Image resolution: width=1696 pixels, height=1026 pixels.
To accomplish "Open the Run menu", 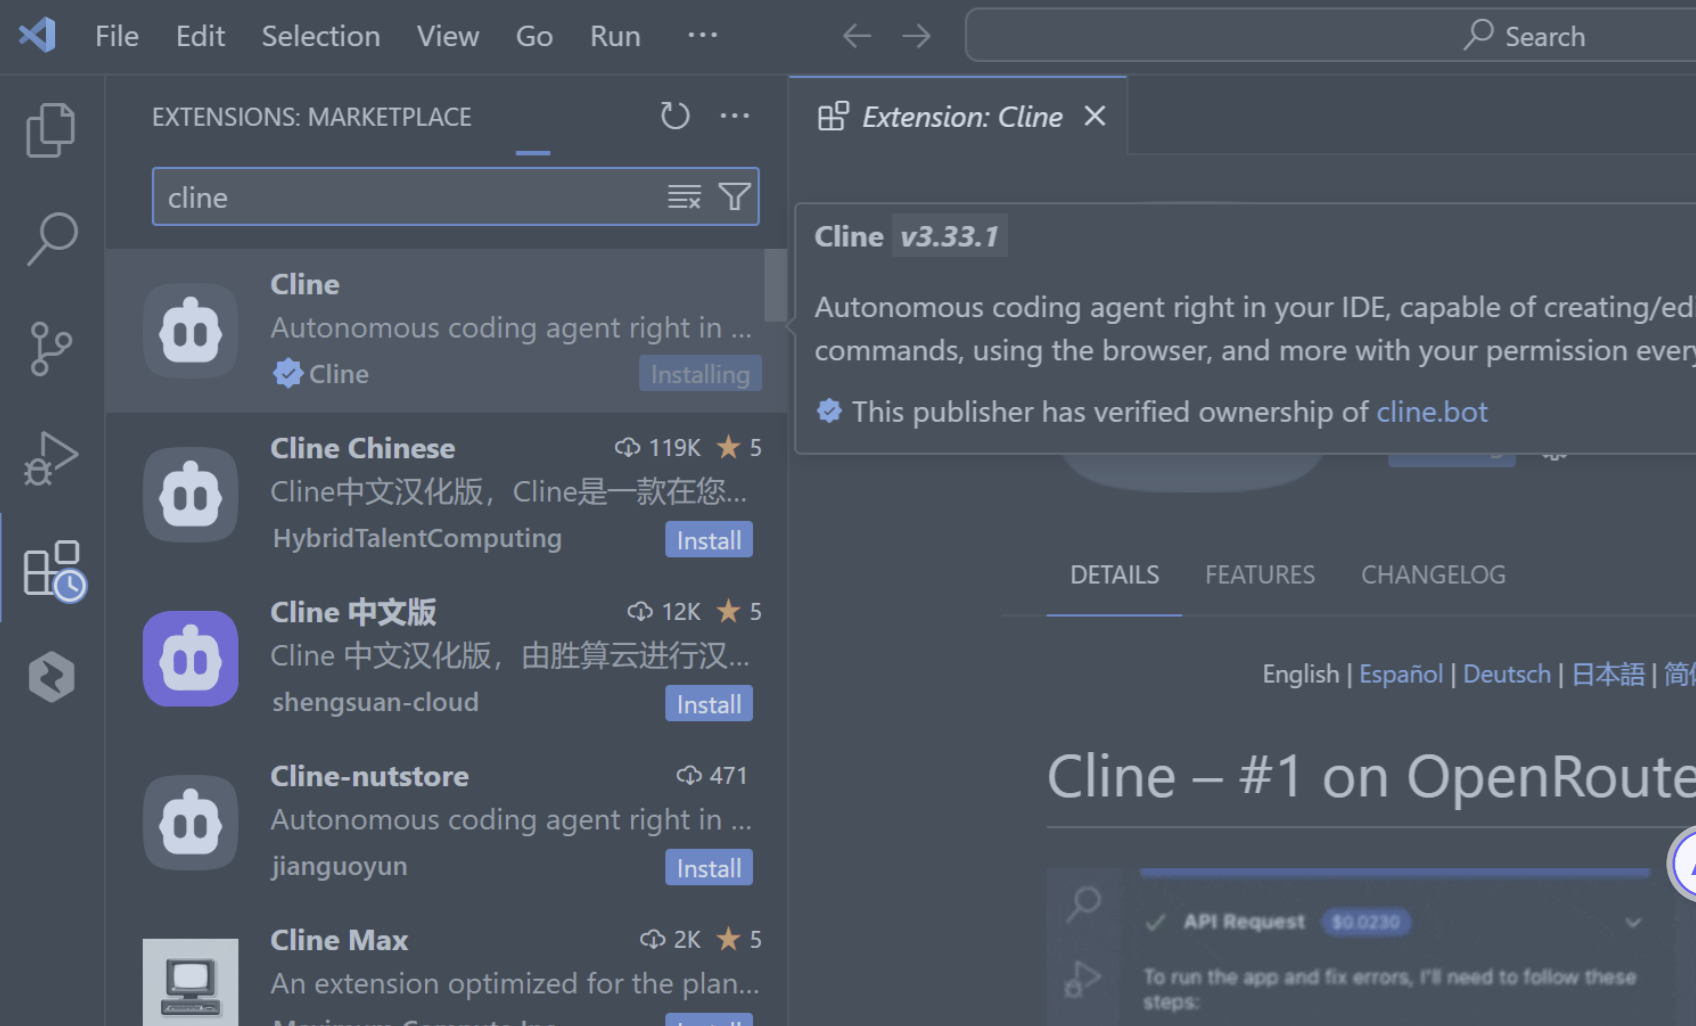I will click(x=615, y=36).
